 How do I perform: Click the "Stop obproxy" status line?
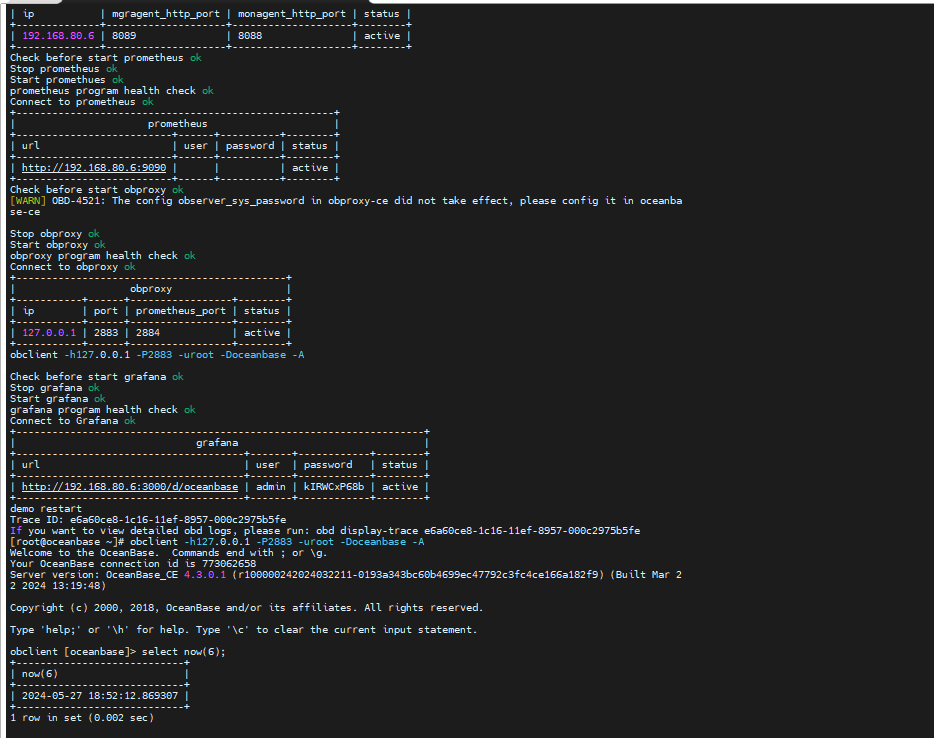55,234
